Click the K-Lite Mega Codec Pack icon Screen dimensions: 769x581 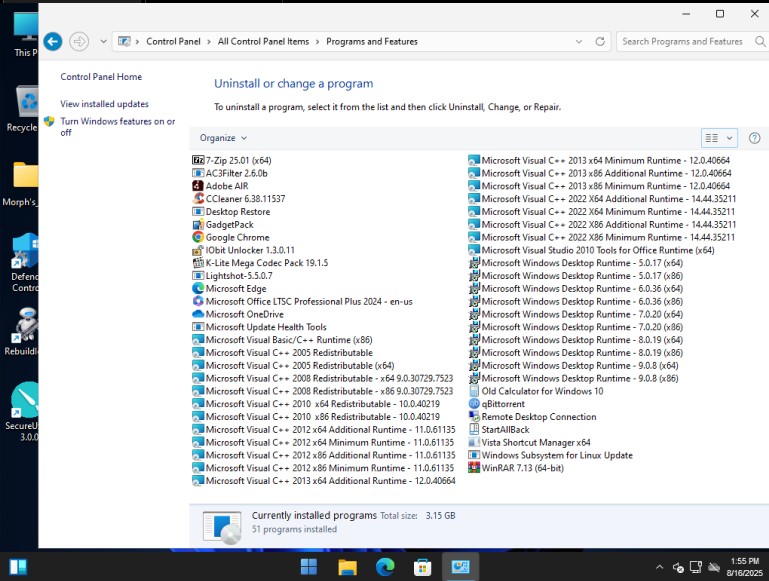click(x=198, y=263)
